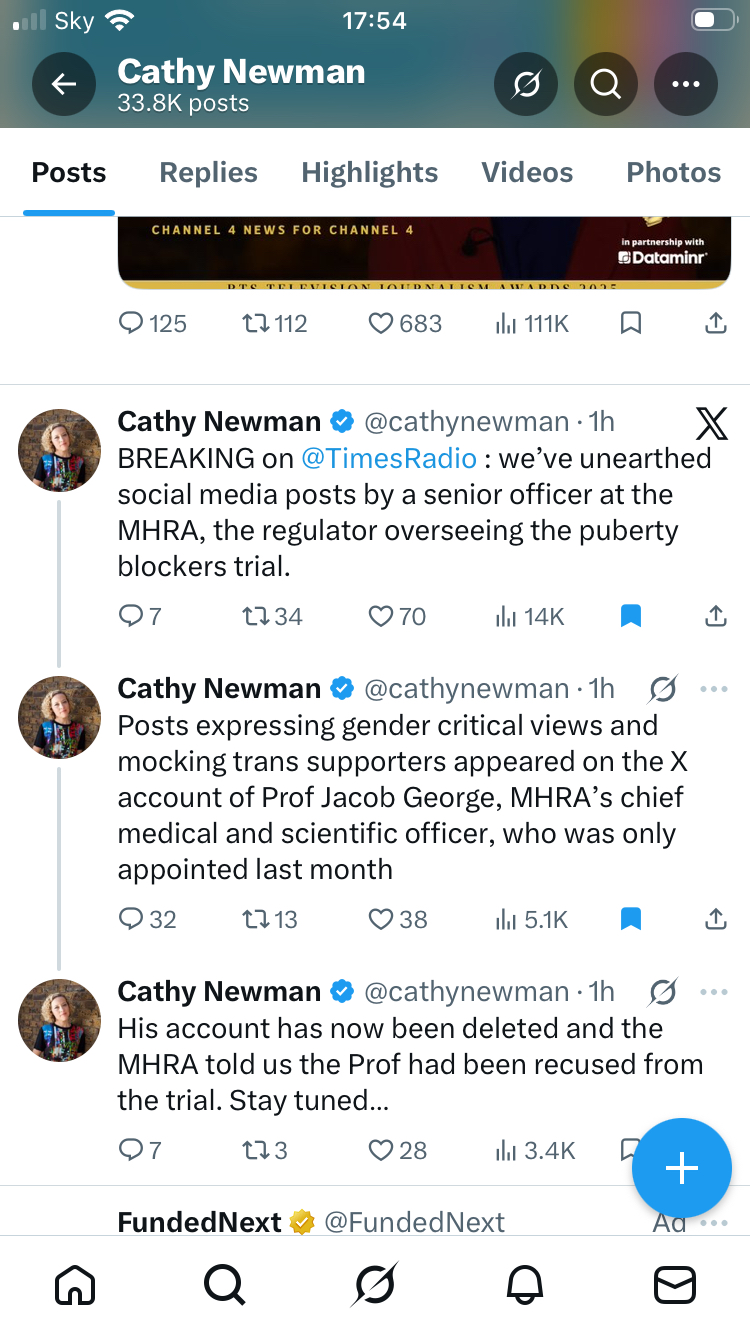The width and height of the screenshot is (750, 1334).
Task: Open search in Cathy Newman's profile
Action: (x=605, y=84)
